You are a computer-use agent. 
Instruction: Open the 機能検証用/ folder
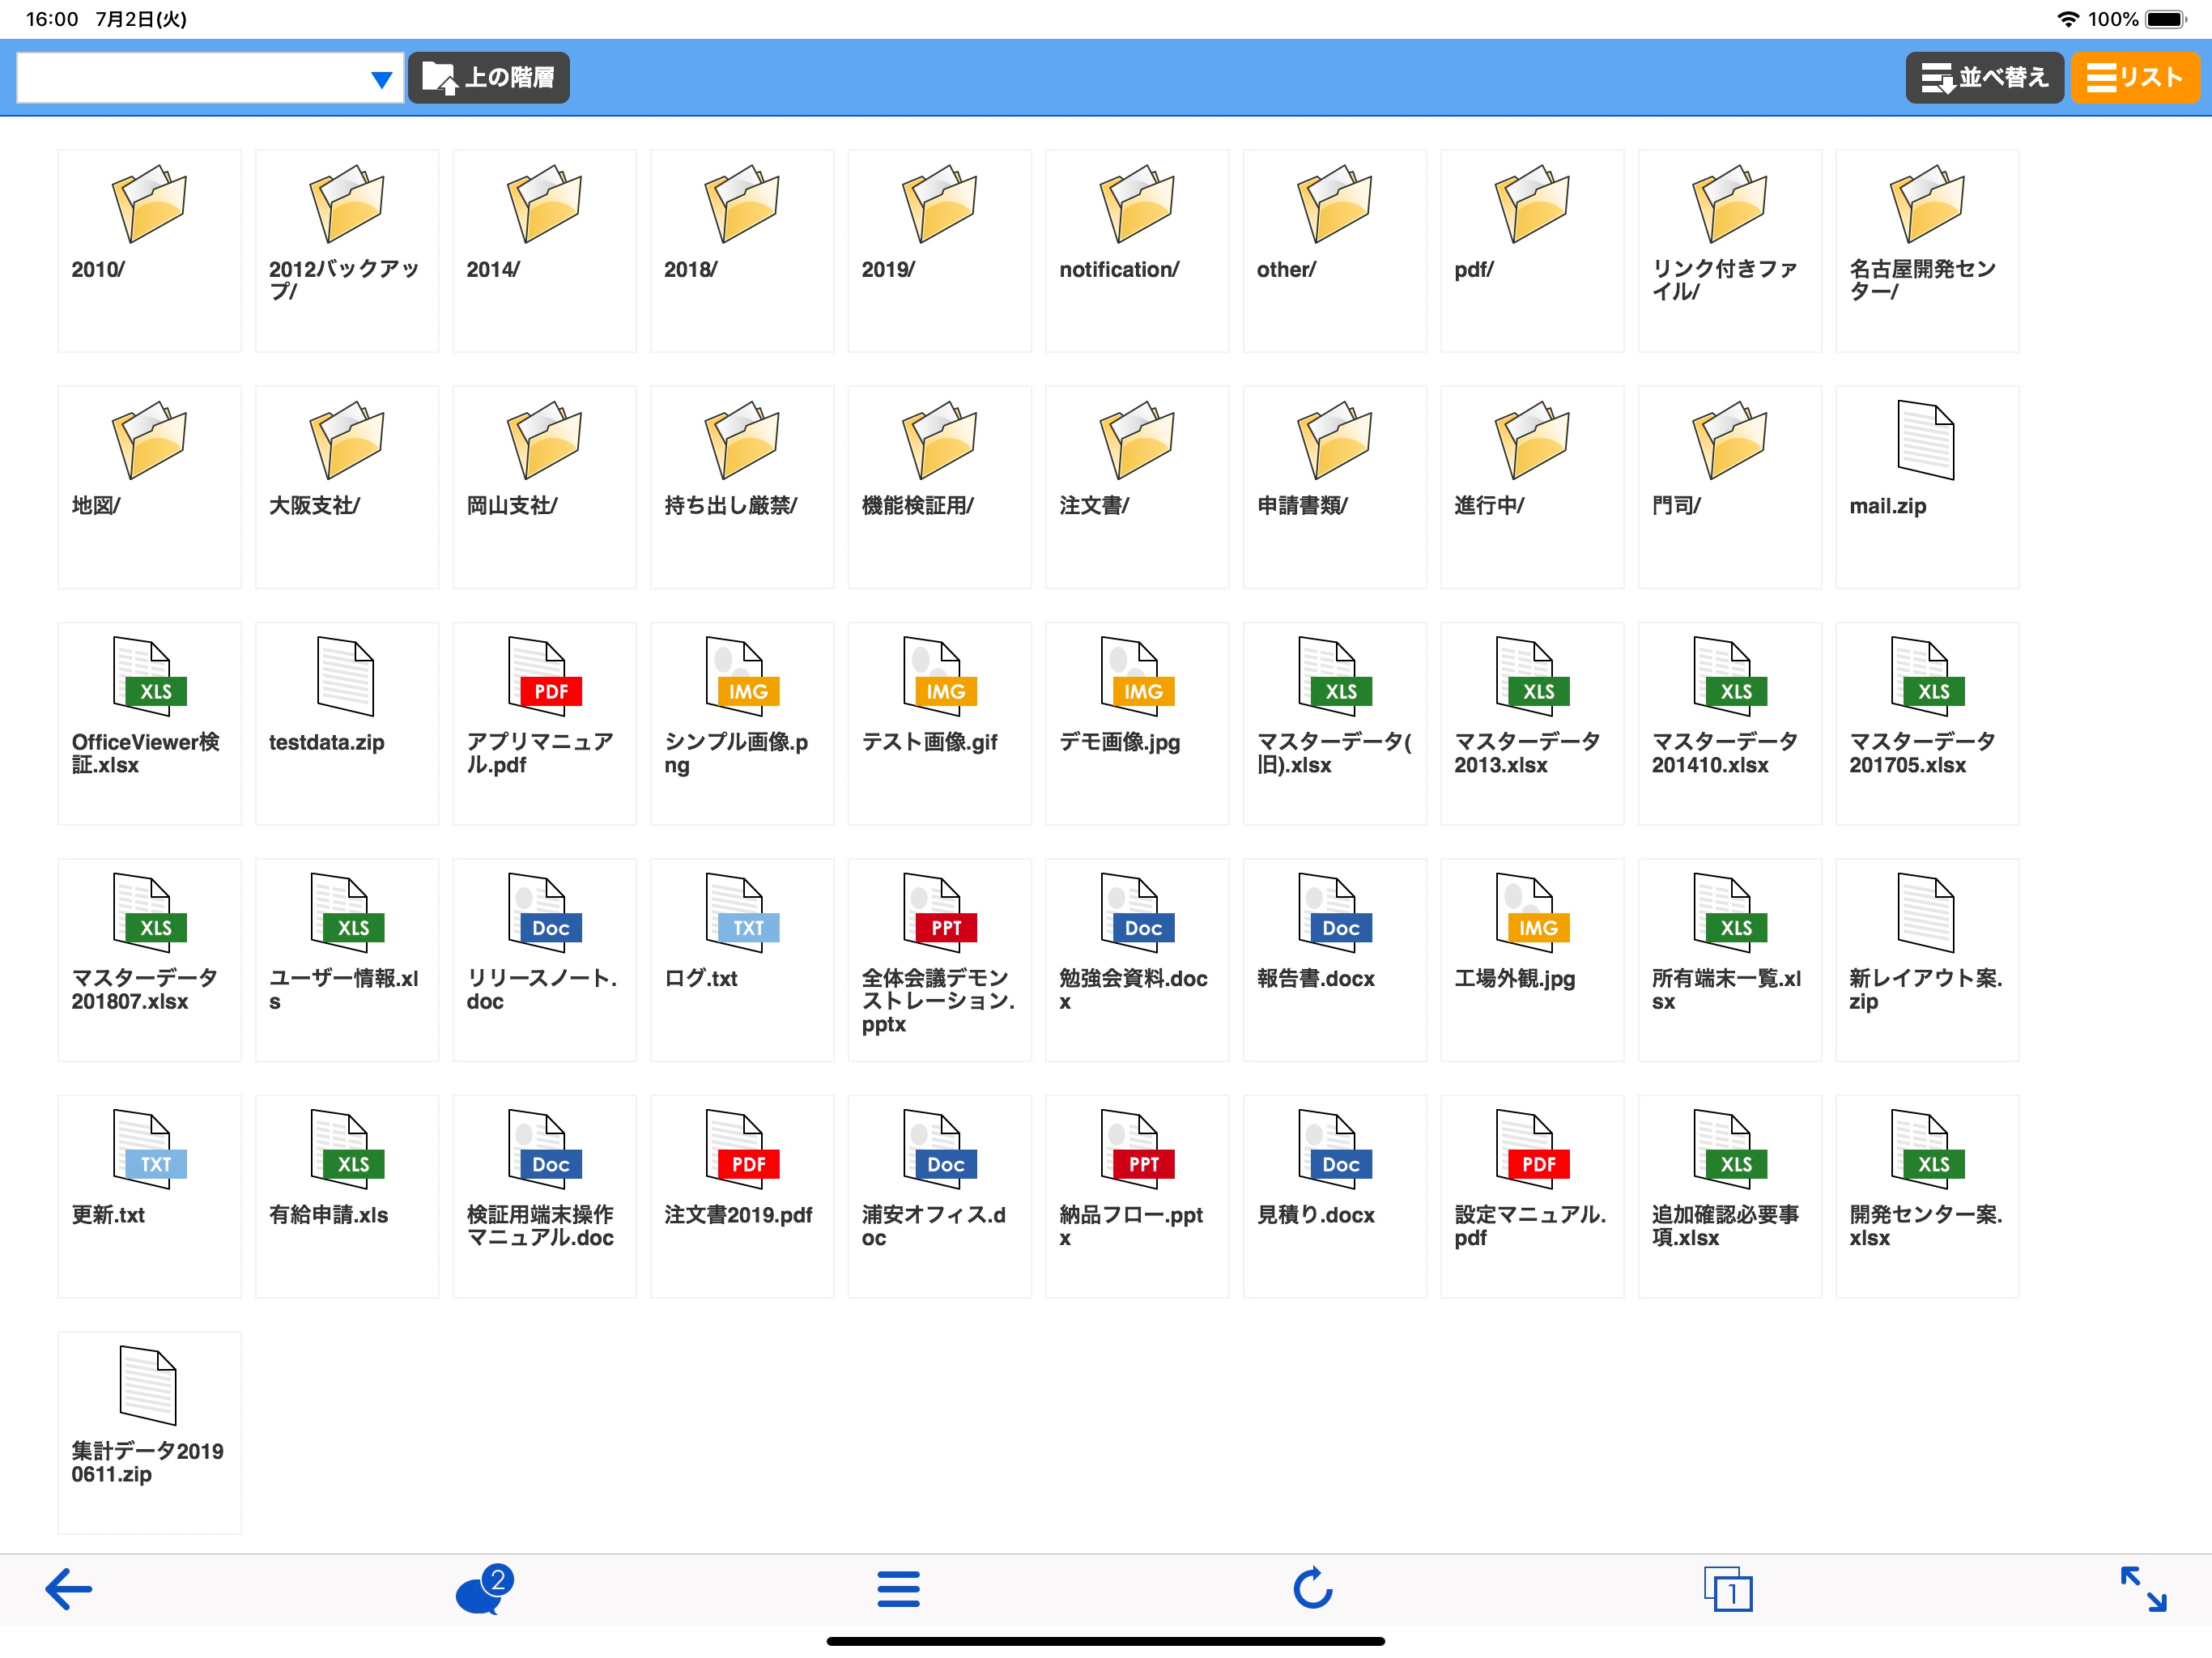click(939, 487)
